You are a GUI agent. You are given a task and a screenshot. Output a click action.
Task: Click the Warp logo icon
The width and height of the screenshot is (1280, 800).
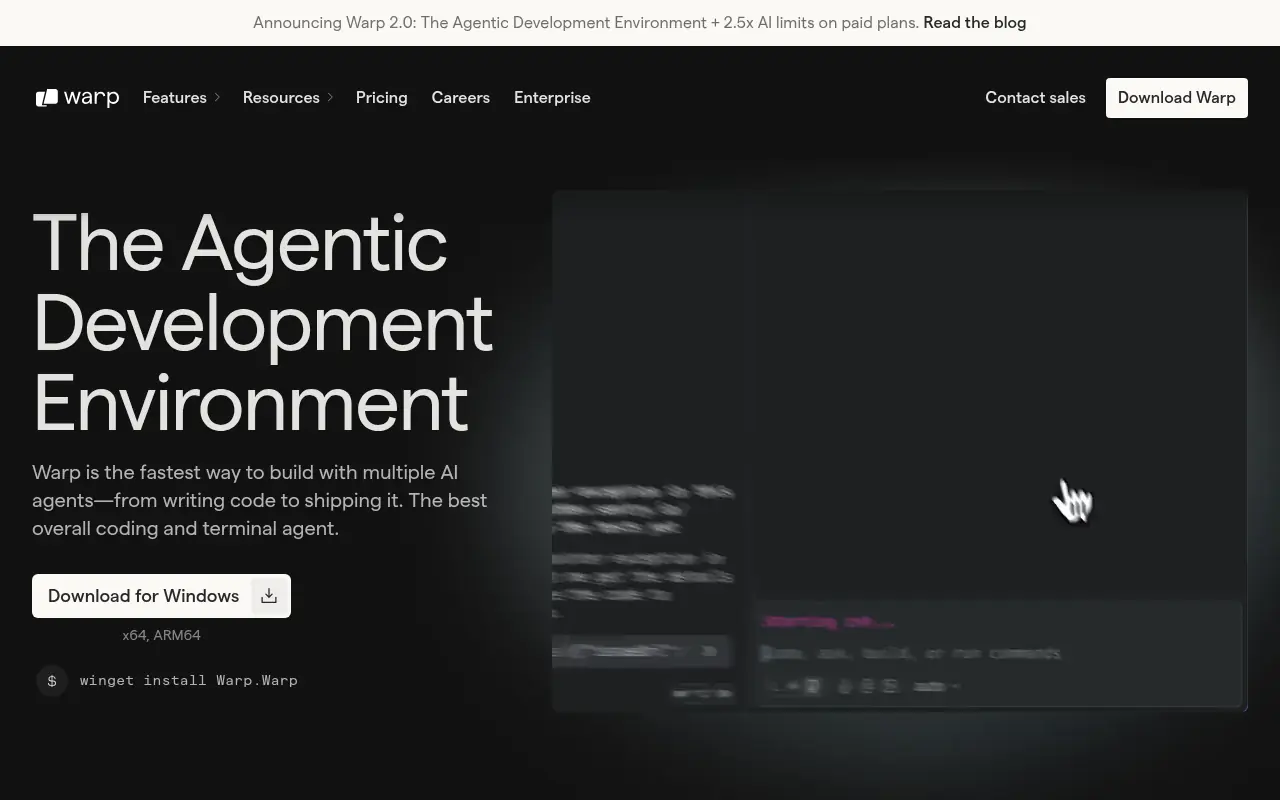coord(47,98)
